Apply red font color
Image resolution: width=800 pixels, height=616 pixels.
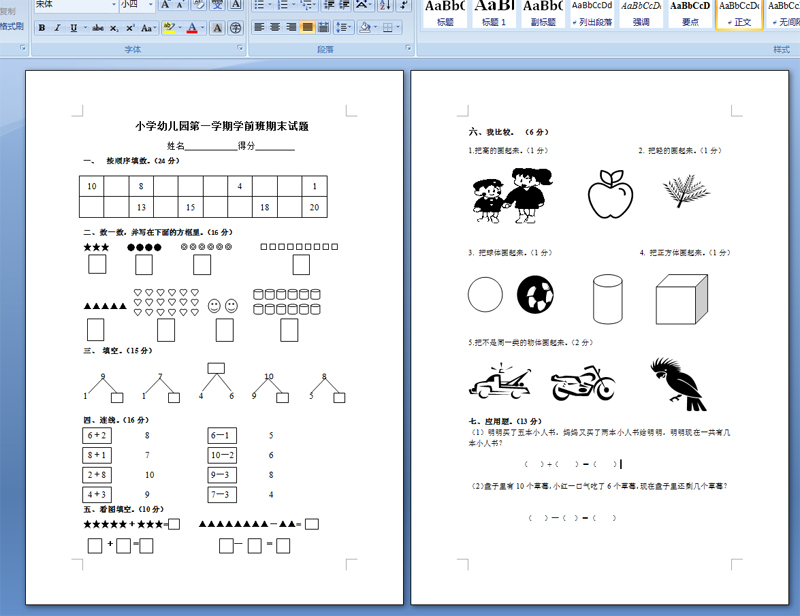point(192,28)
